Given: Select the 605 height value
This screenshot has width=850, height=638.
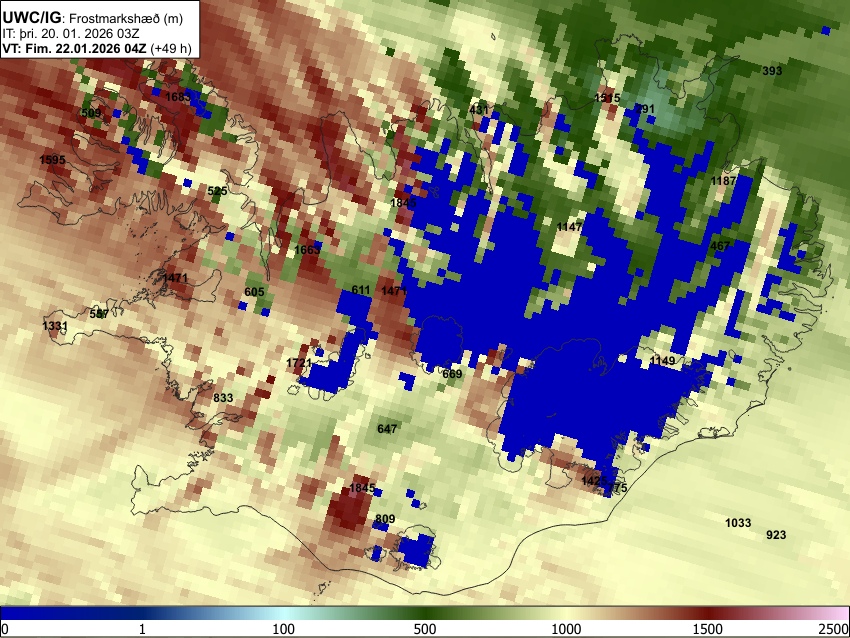Looking at the screenshot, I should coord(254,292).
